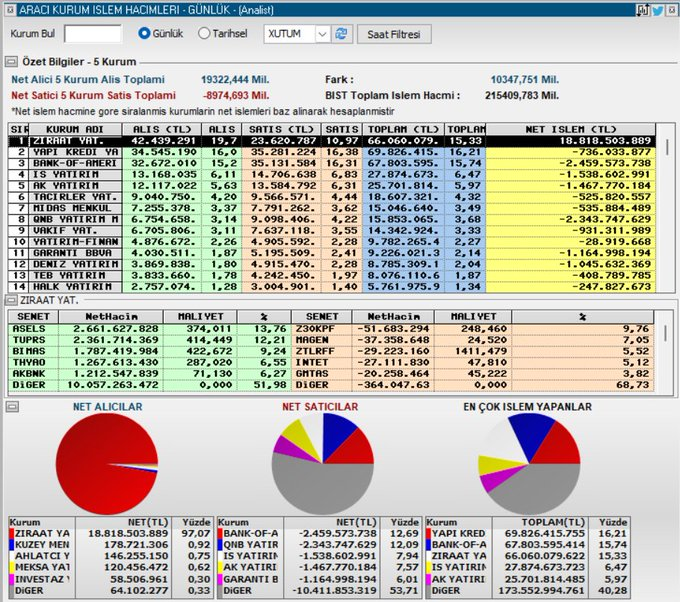The width and height of the screenshot is (680, 602).
Task: Select the IS YATIRIM row
Action: (x=332, y=175)
